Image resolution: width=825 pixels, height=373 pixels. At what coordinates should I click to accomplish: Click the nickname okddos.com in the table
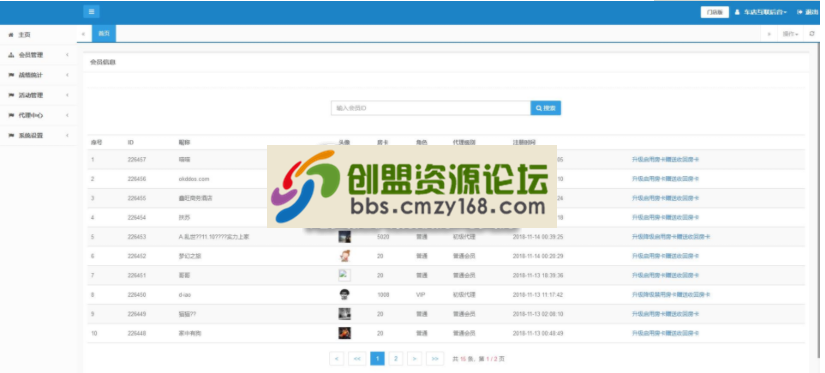(194, 179)
